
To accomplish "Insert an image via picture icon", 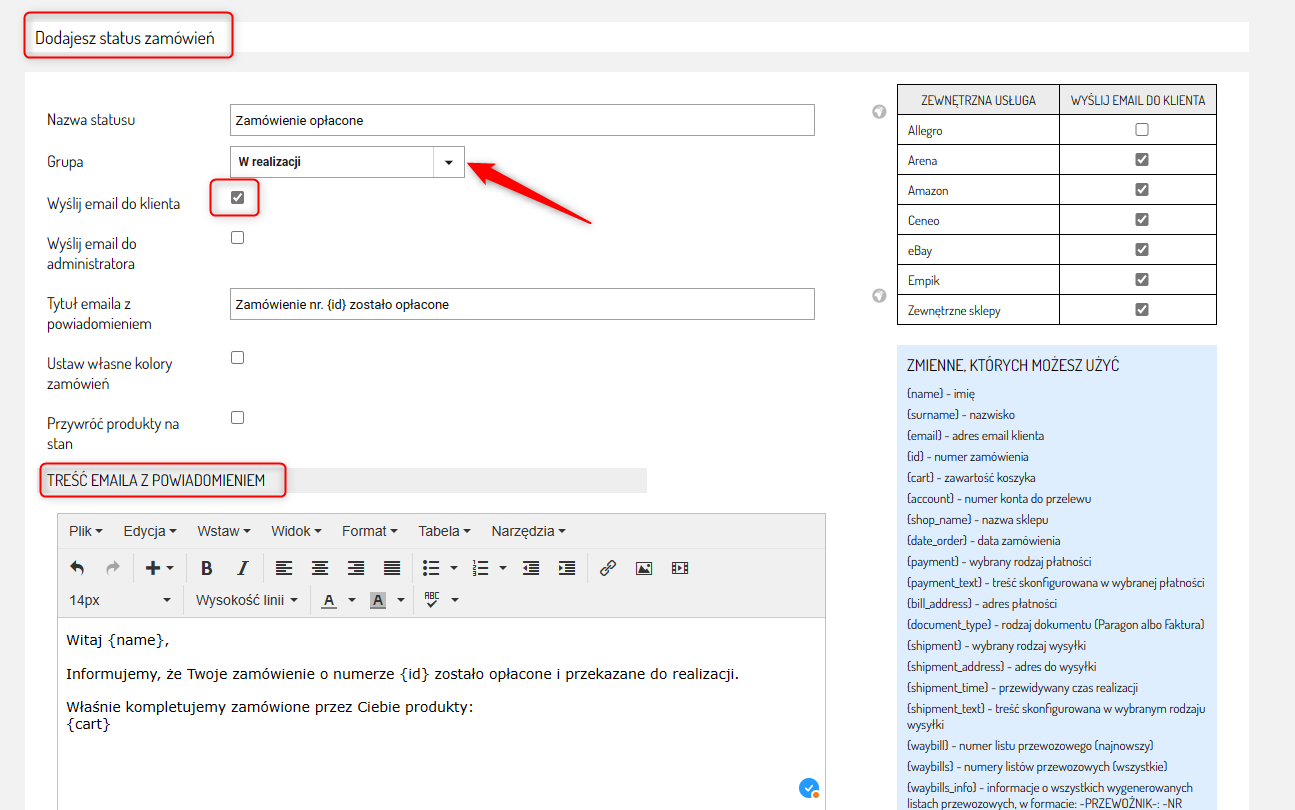I will (644, 568).
